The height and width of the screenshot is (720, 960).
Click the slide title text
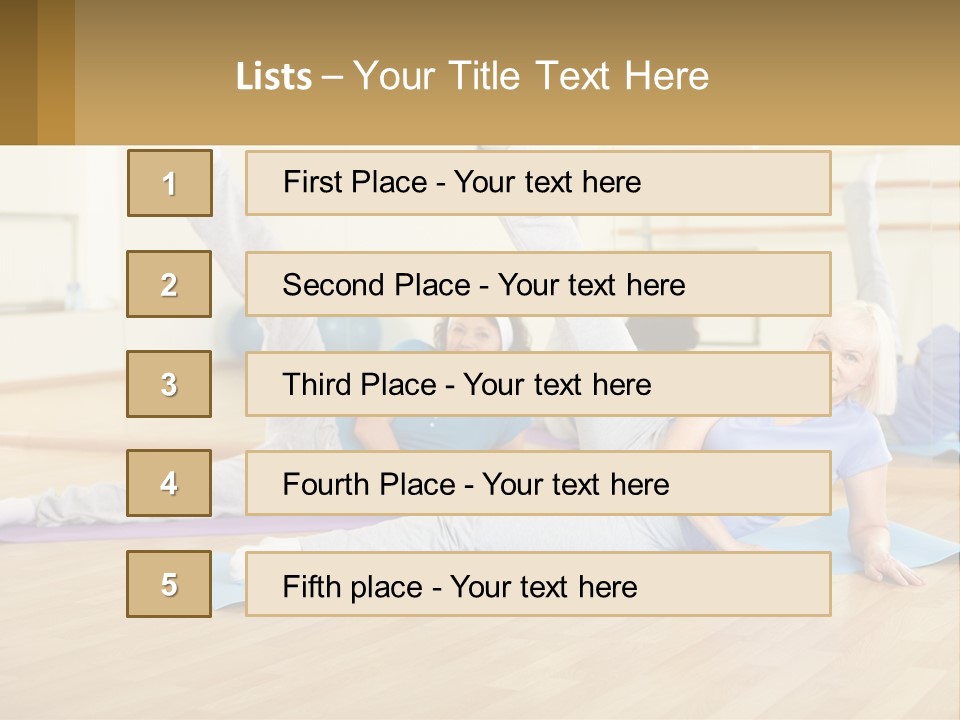[472, 76]
